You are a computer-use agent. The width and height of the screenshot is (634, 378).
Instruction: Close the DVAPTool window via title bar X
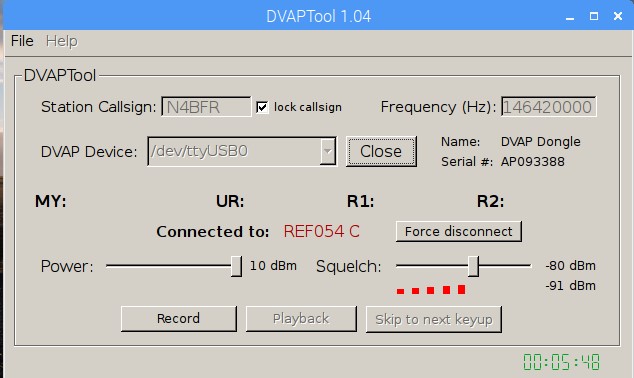617,16
